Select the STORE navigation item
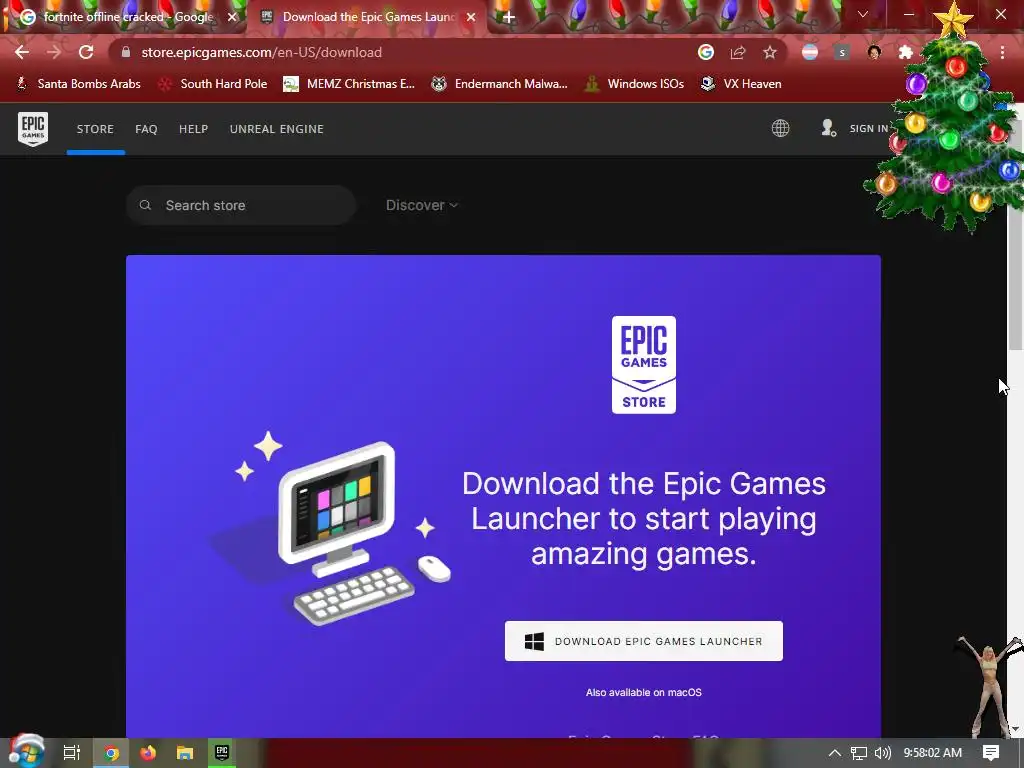Screen dimensions: 1024x768 (95, 129)
